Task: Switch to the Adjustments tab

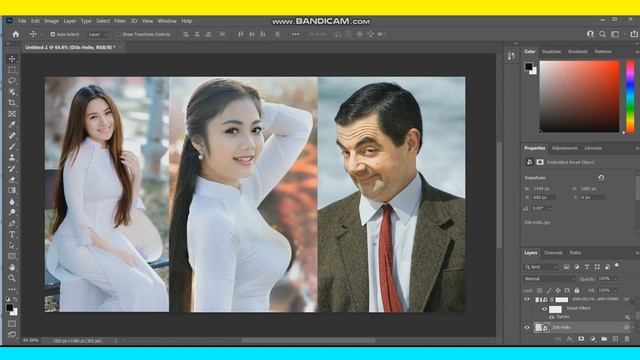Action: click(564, 148)
